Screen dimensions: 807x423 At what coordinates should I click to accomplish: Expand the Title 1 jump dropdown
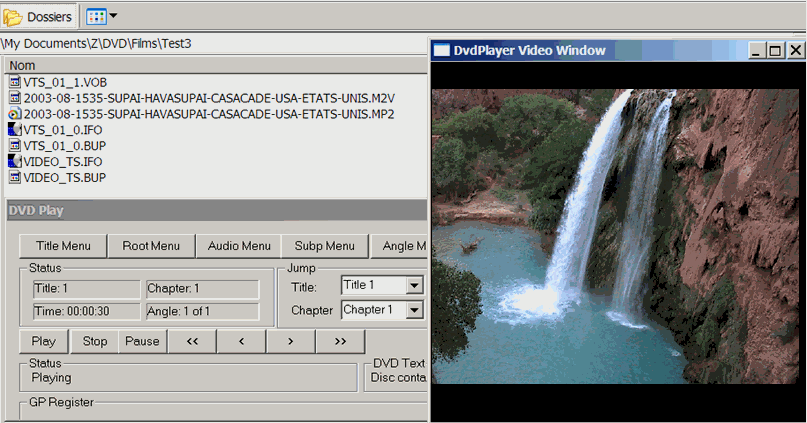tap(415, 286)
